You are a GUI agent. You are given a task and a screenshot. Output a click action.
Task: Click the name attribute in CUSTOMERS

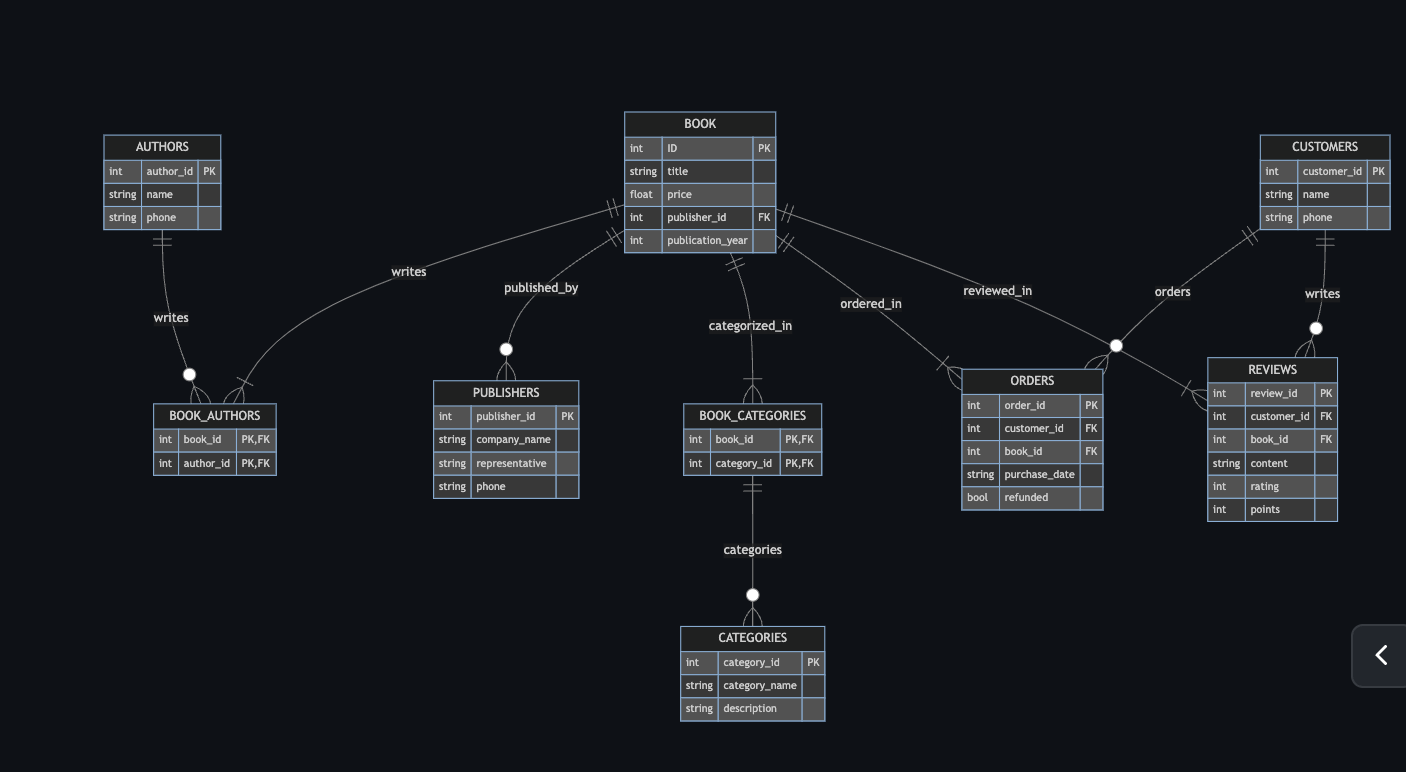point(1332,195)
